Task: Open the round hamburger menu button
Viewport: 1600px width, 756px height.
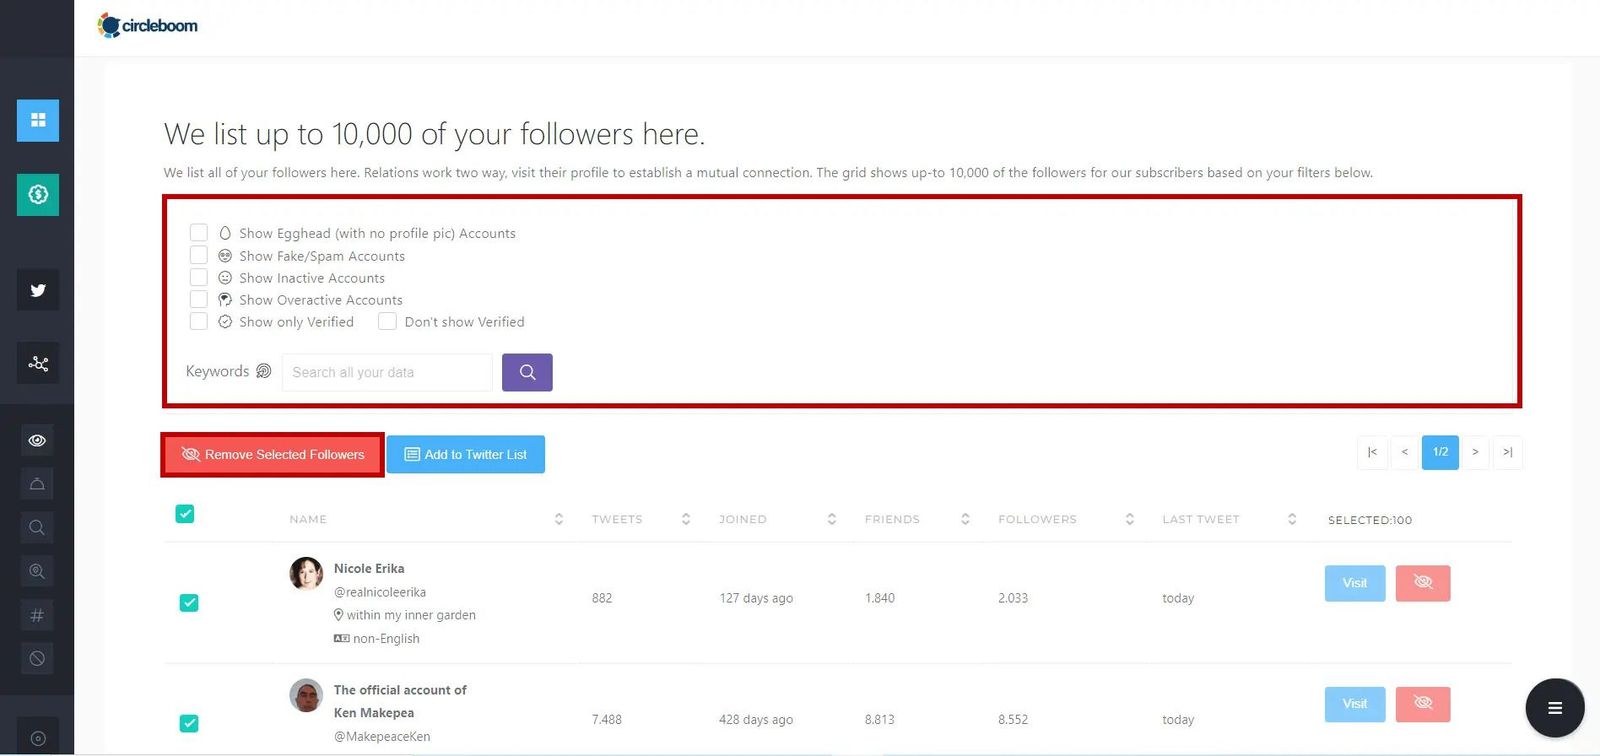Action: pyautogui.click(x=1554, y=708)
